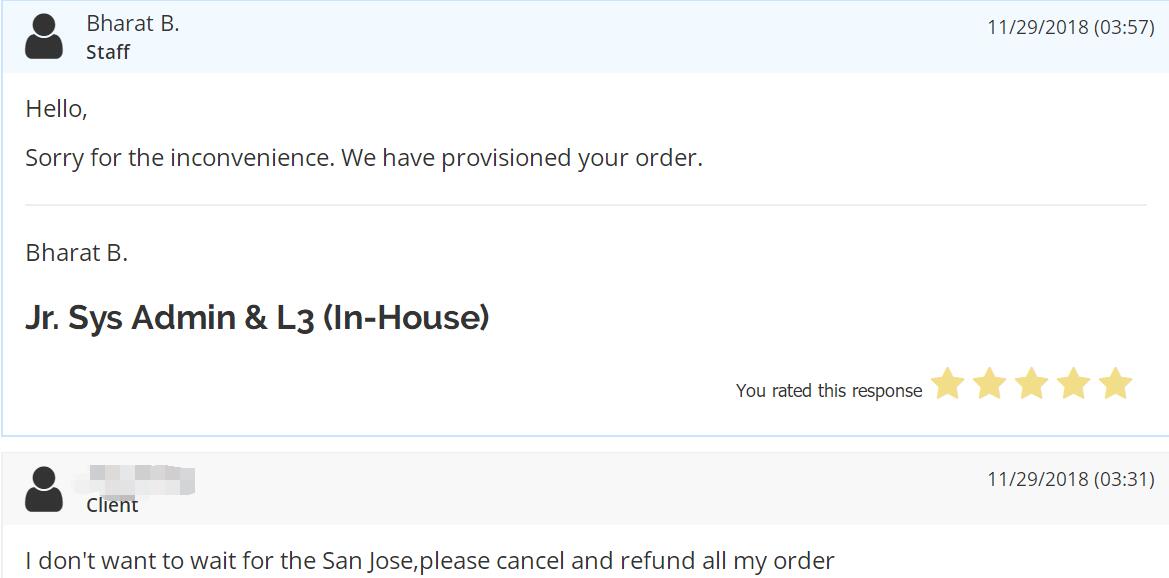Screen dimensions: 1169x578
Task: Click the blurred client name
Action: [x=140, y=480]
